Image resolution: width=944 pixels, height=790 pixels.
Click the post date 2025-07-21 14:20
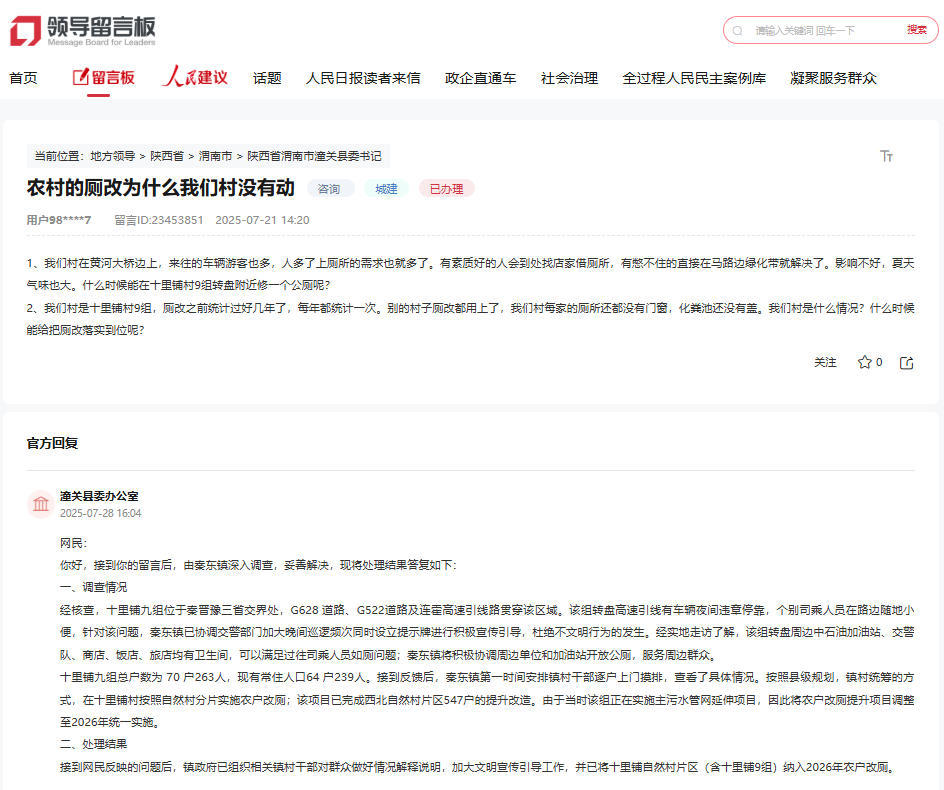click(x=262, y=220)
